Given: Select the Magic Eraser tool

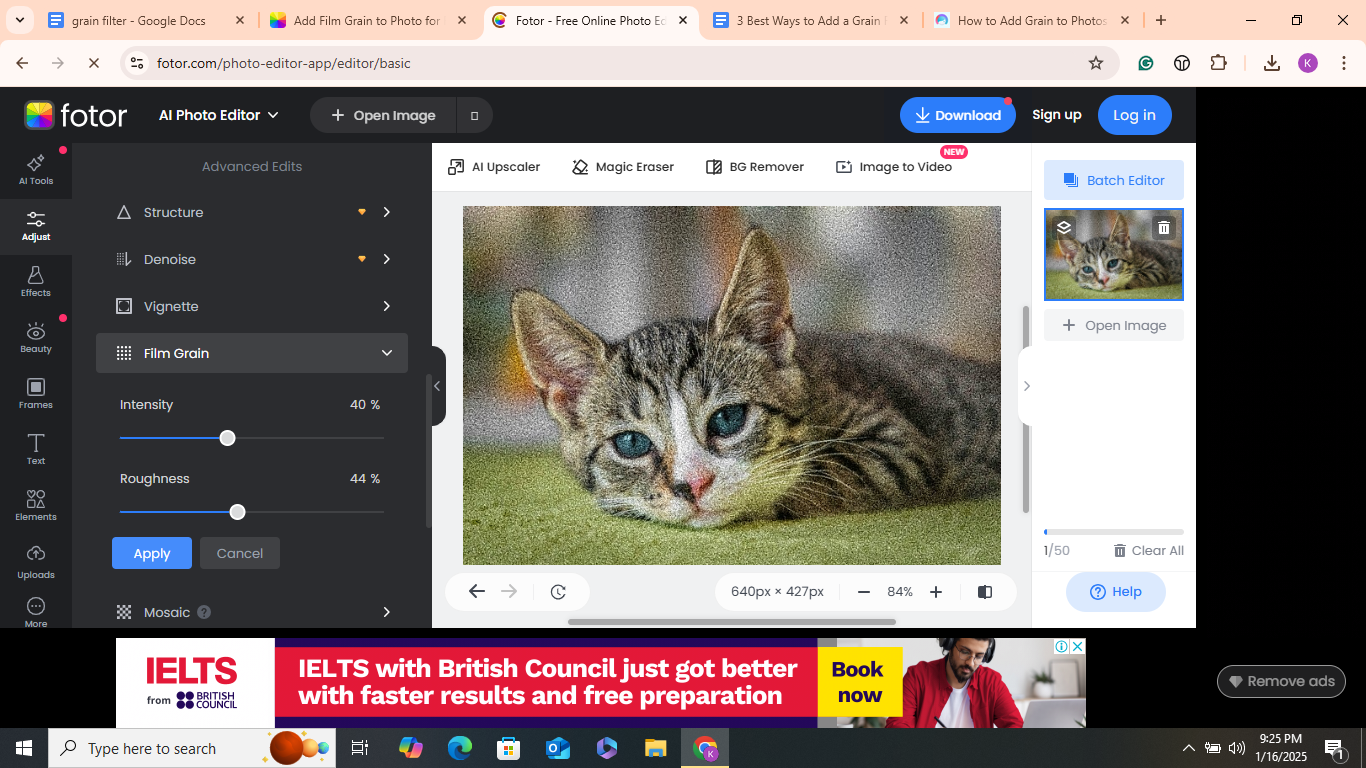Looking at the screenshot, I should click(622, 166).
